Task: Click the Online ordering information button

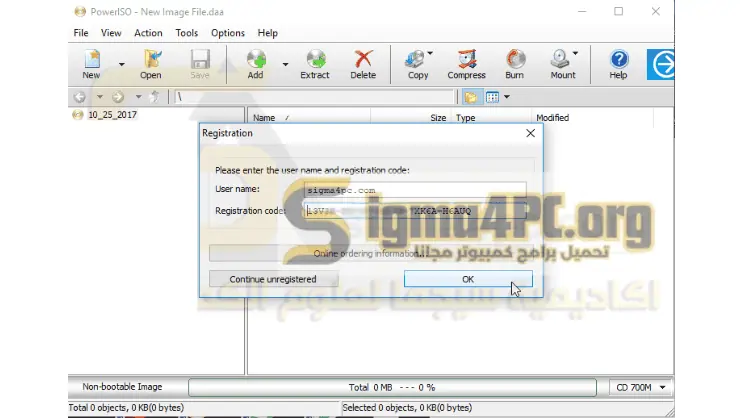Action: pos(371,254)
